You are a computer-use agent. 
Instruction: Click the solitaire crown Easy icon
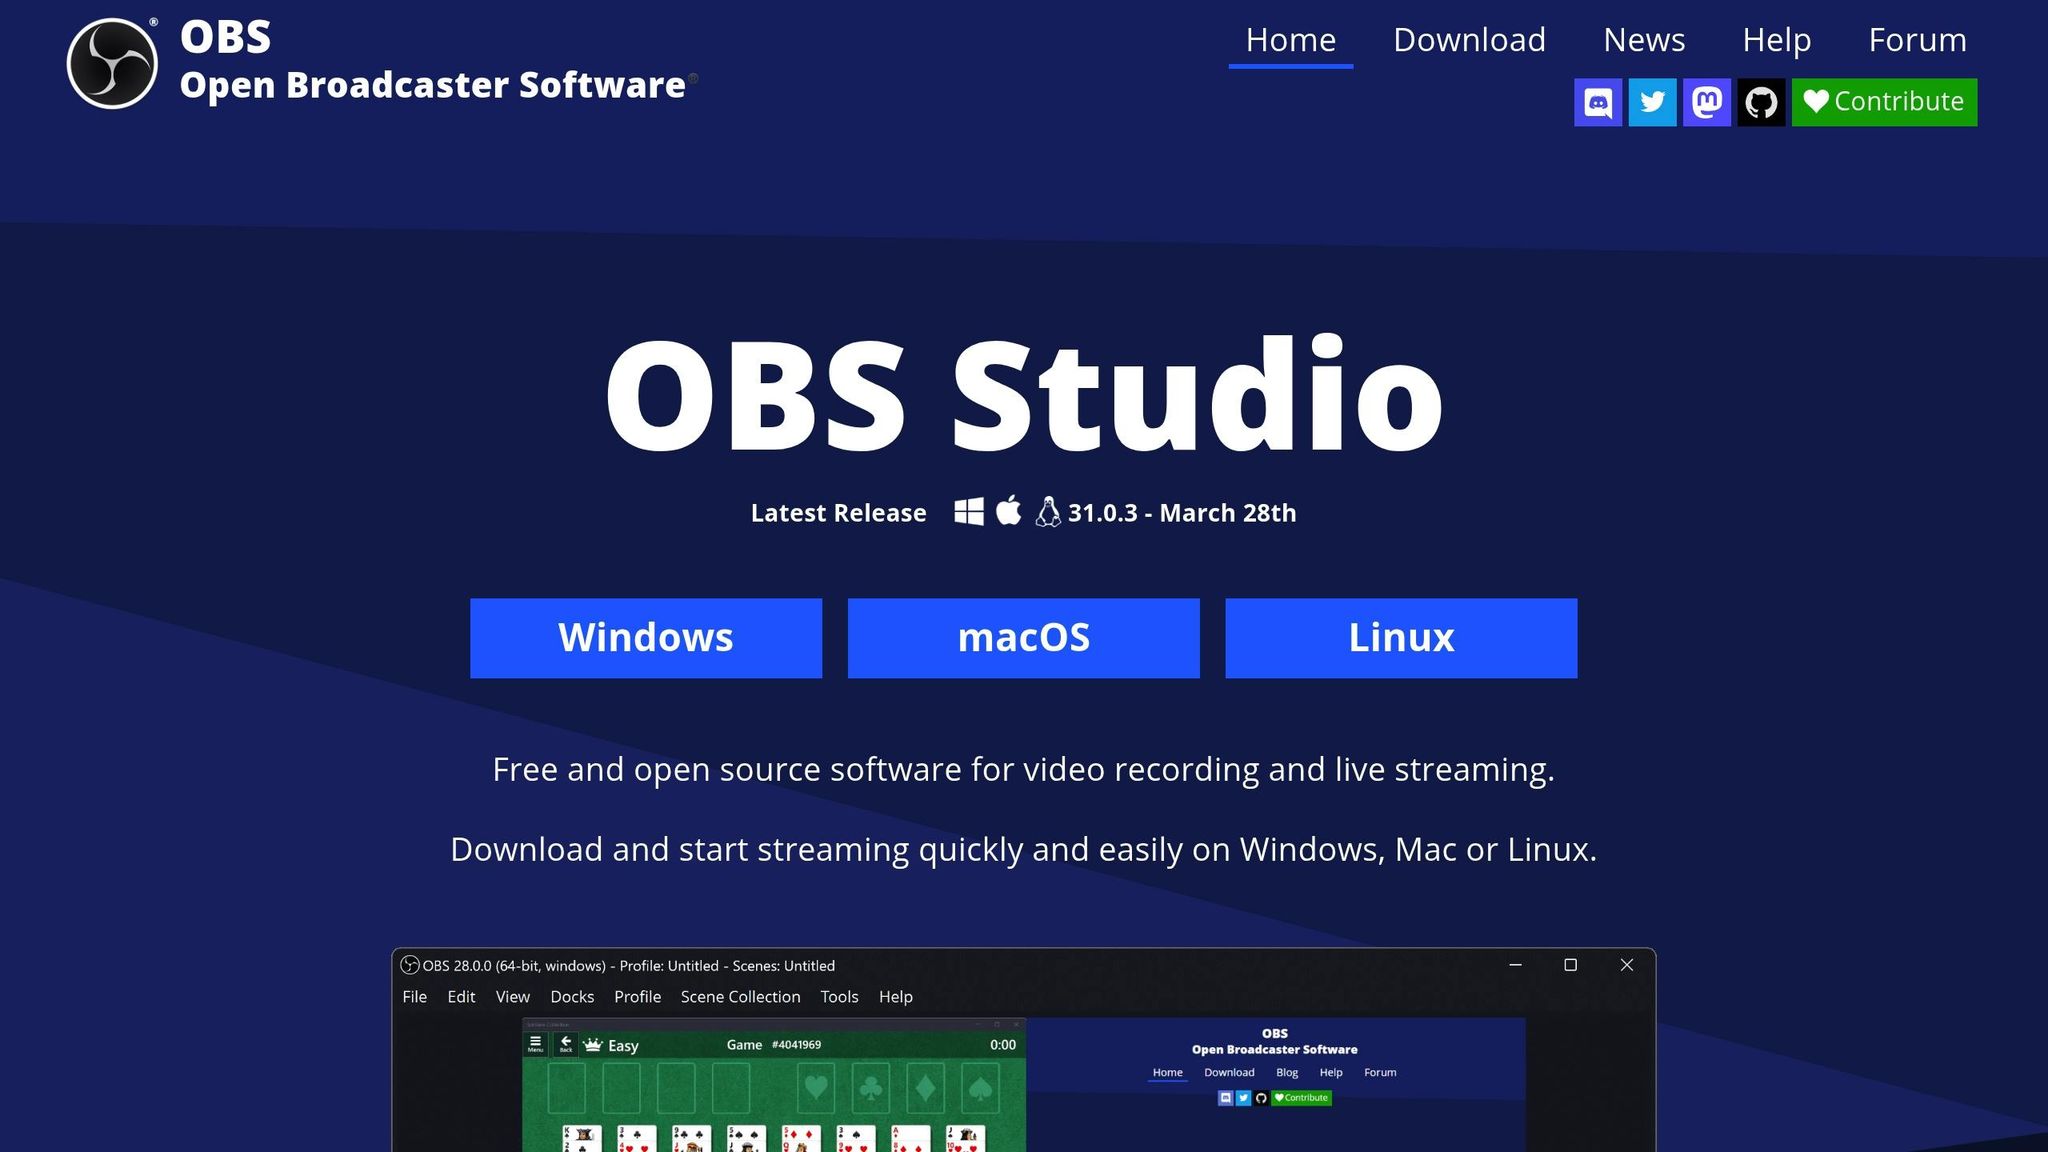pyautogui.click(x=593, y=1045)
